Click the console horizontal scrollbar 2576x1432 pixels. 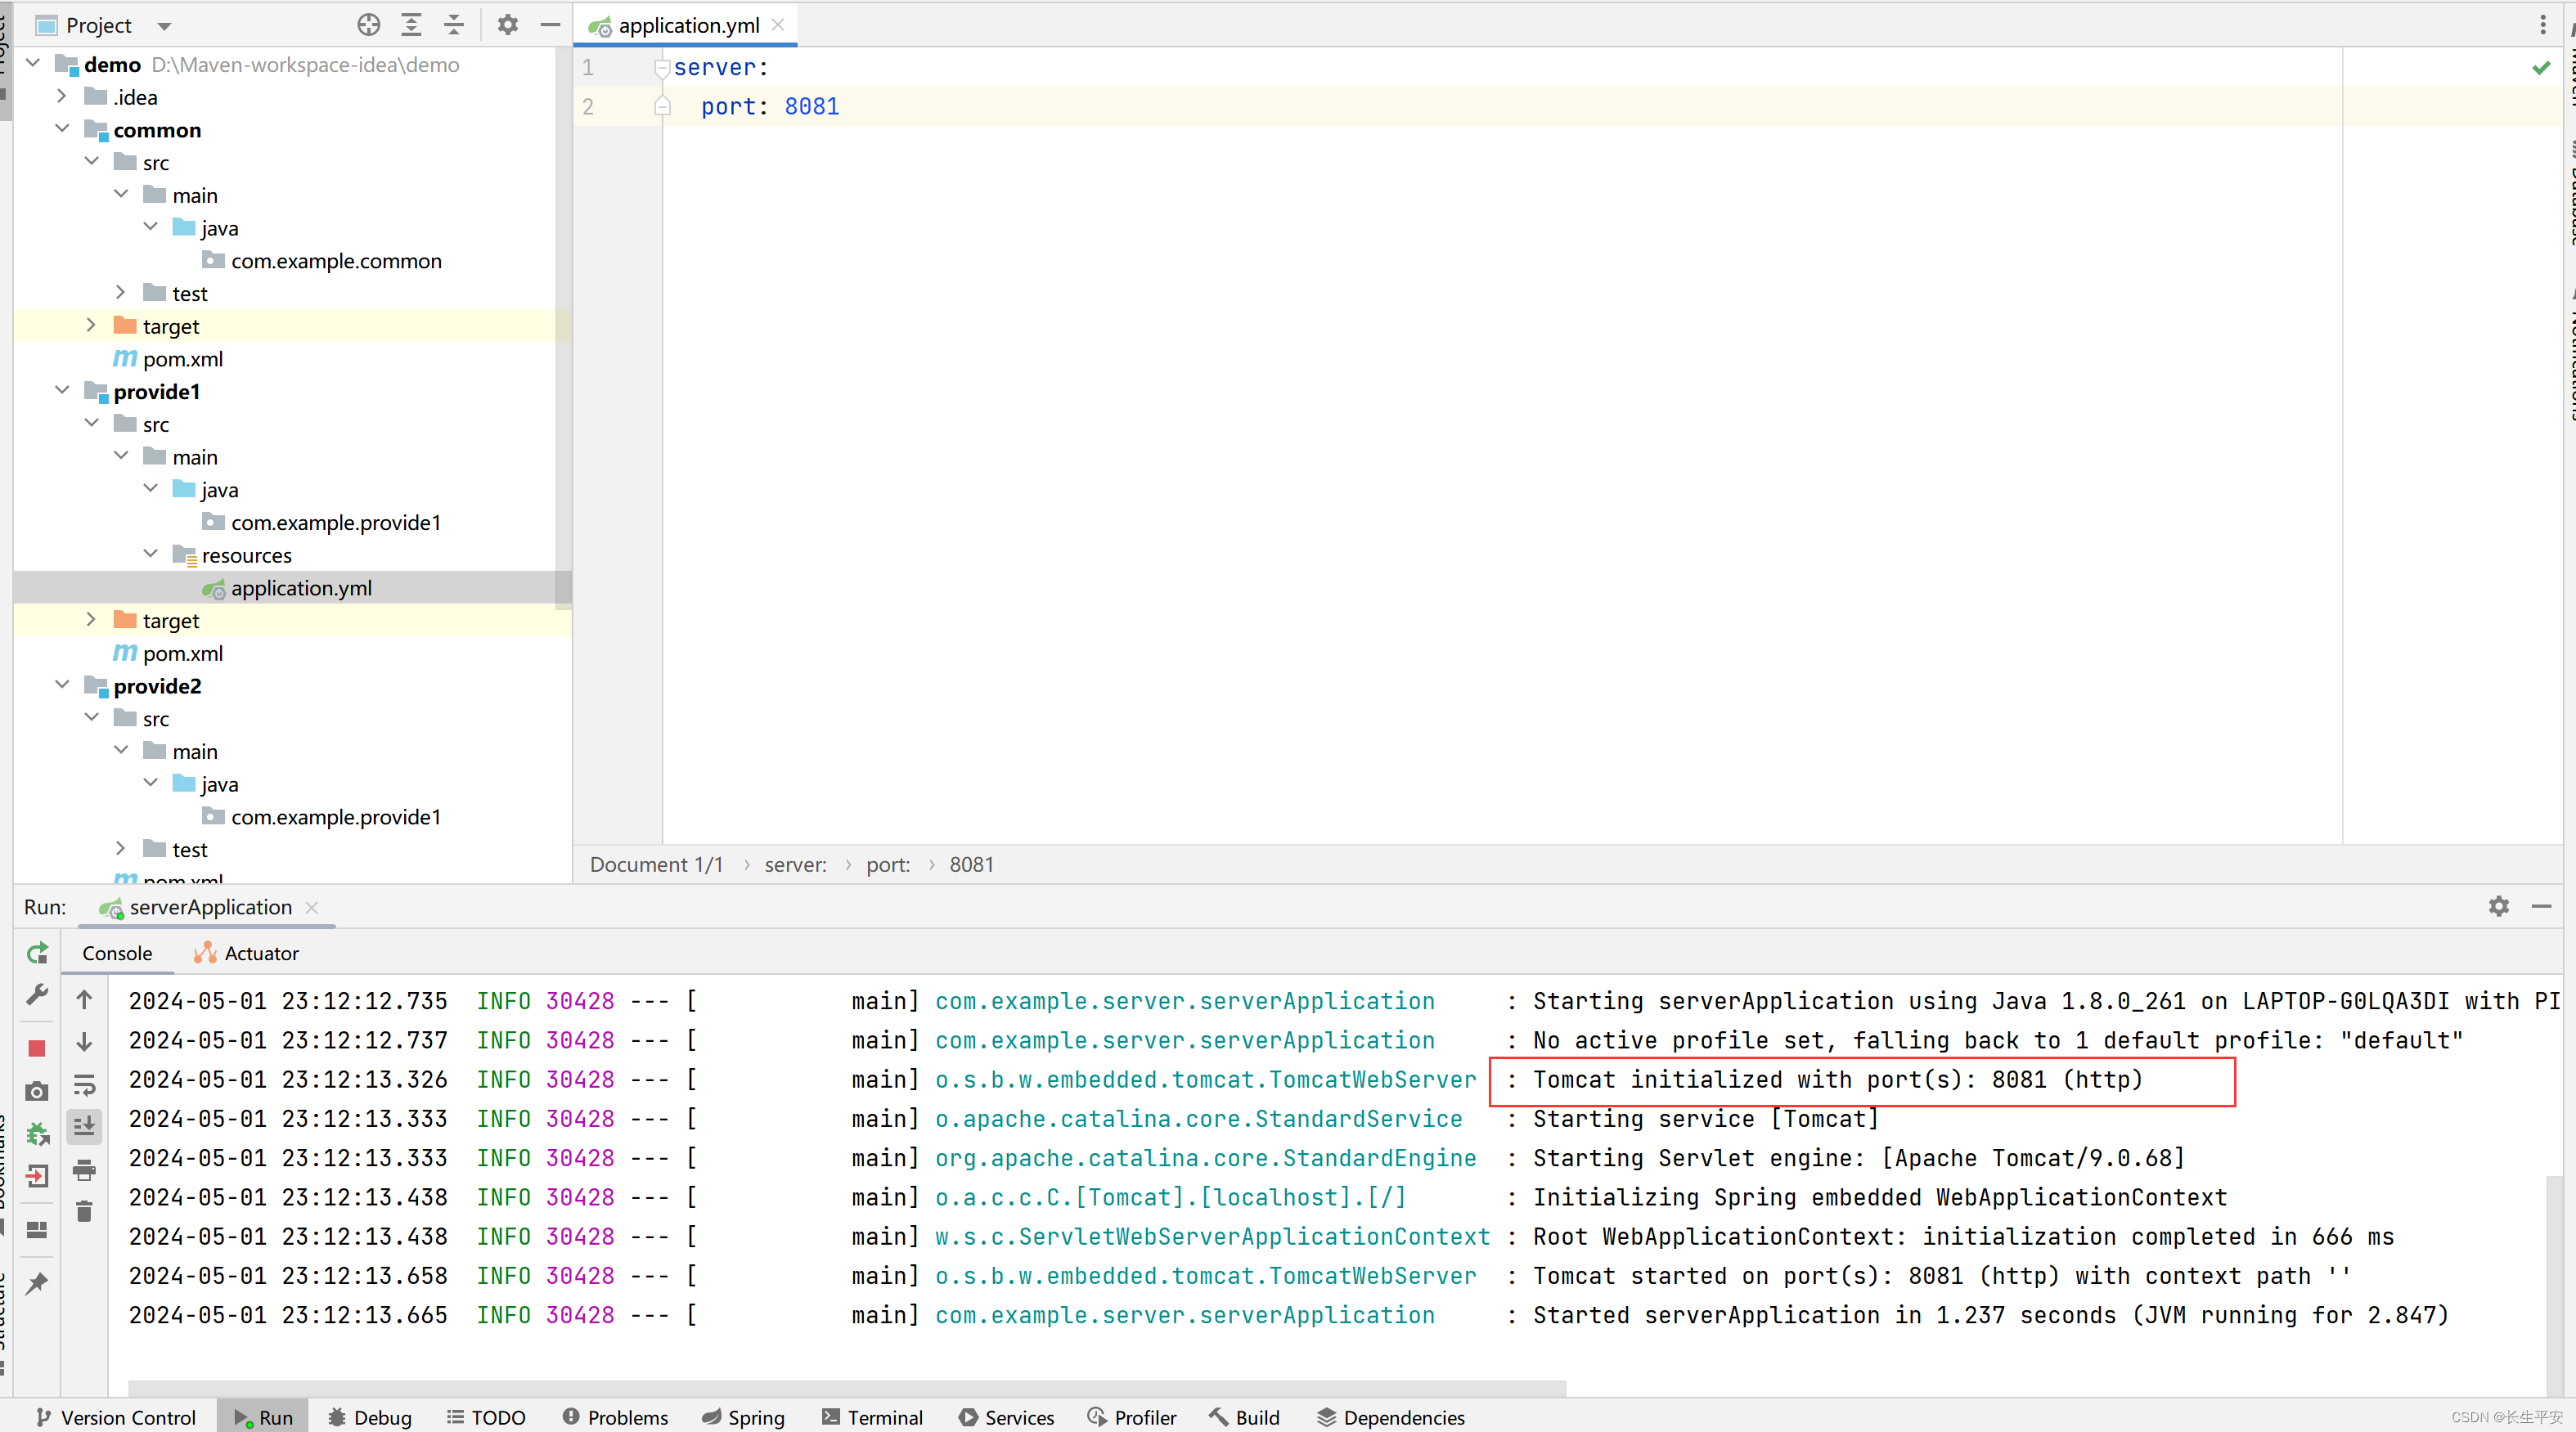point(846,1388)
